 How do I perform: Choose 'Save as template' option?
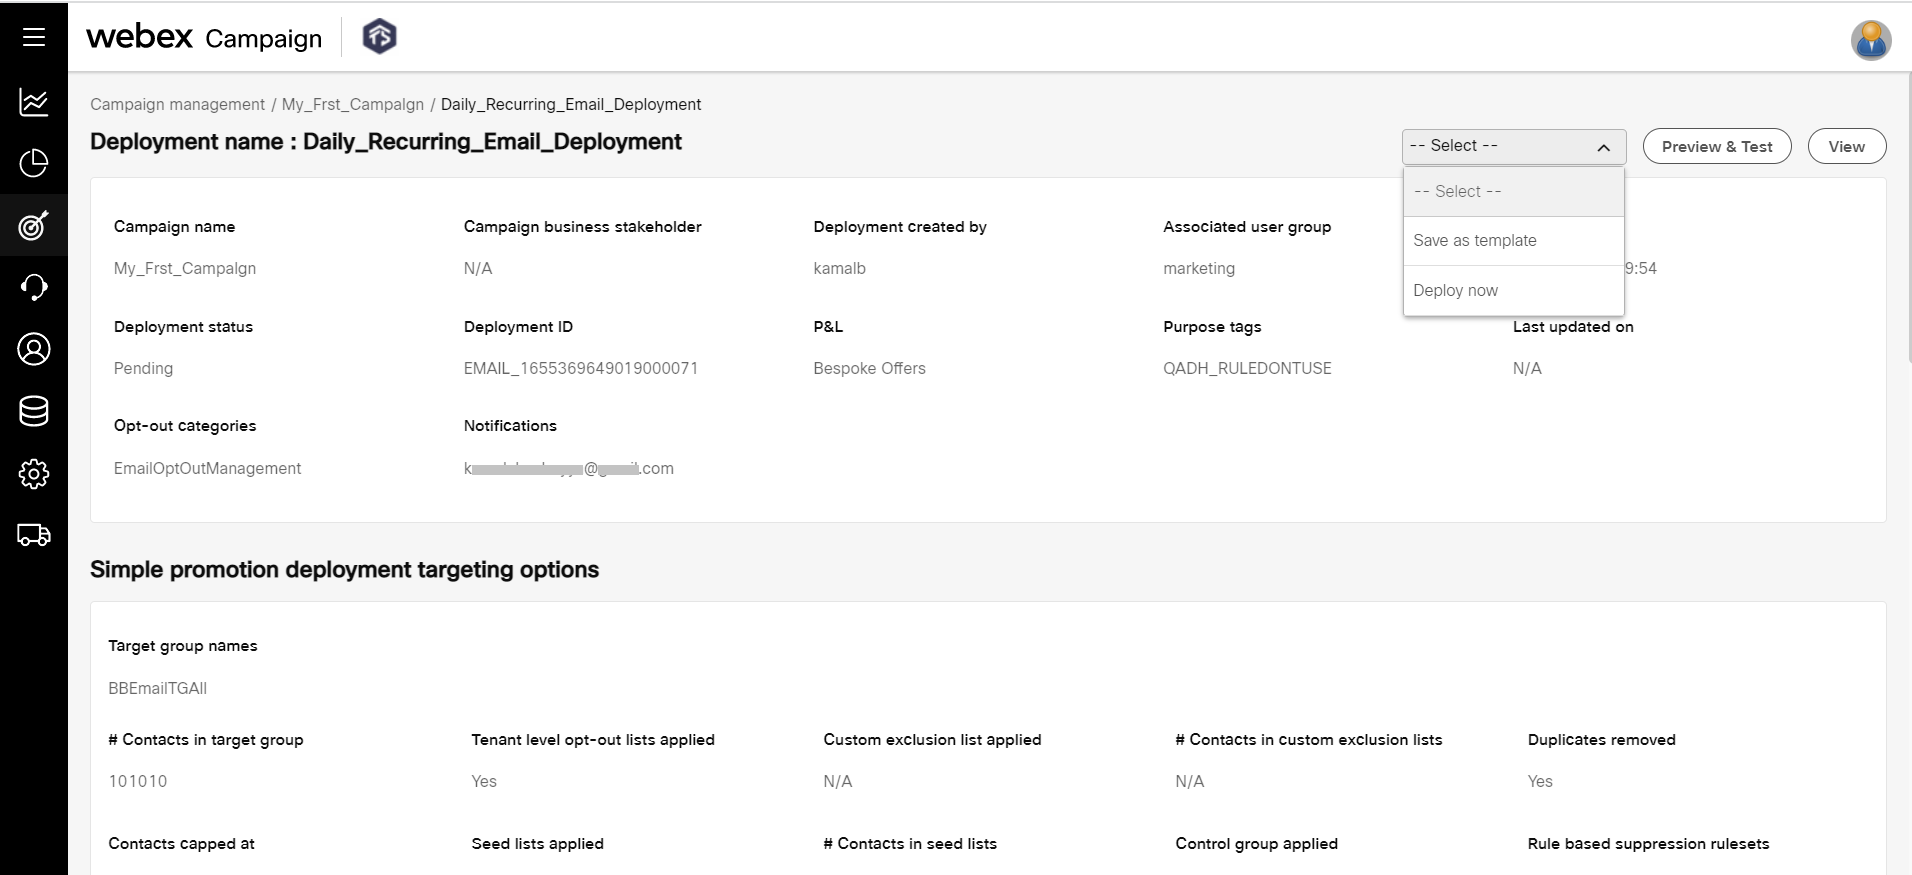click(x=1514, y=241)
